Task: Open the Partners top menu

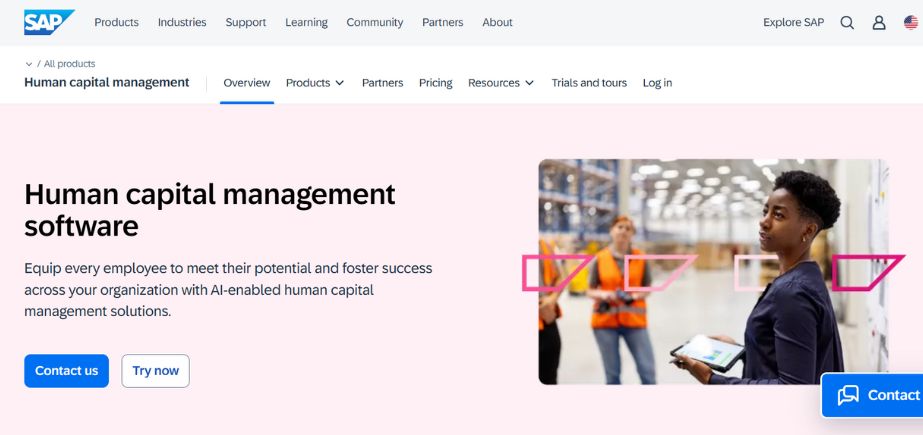Action: pyautogui.click(x=443, y=22)
